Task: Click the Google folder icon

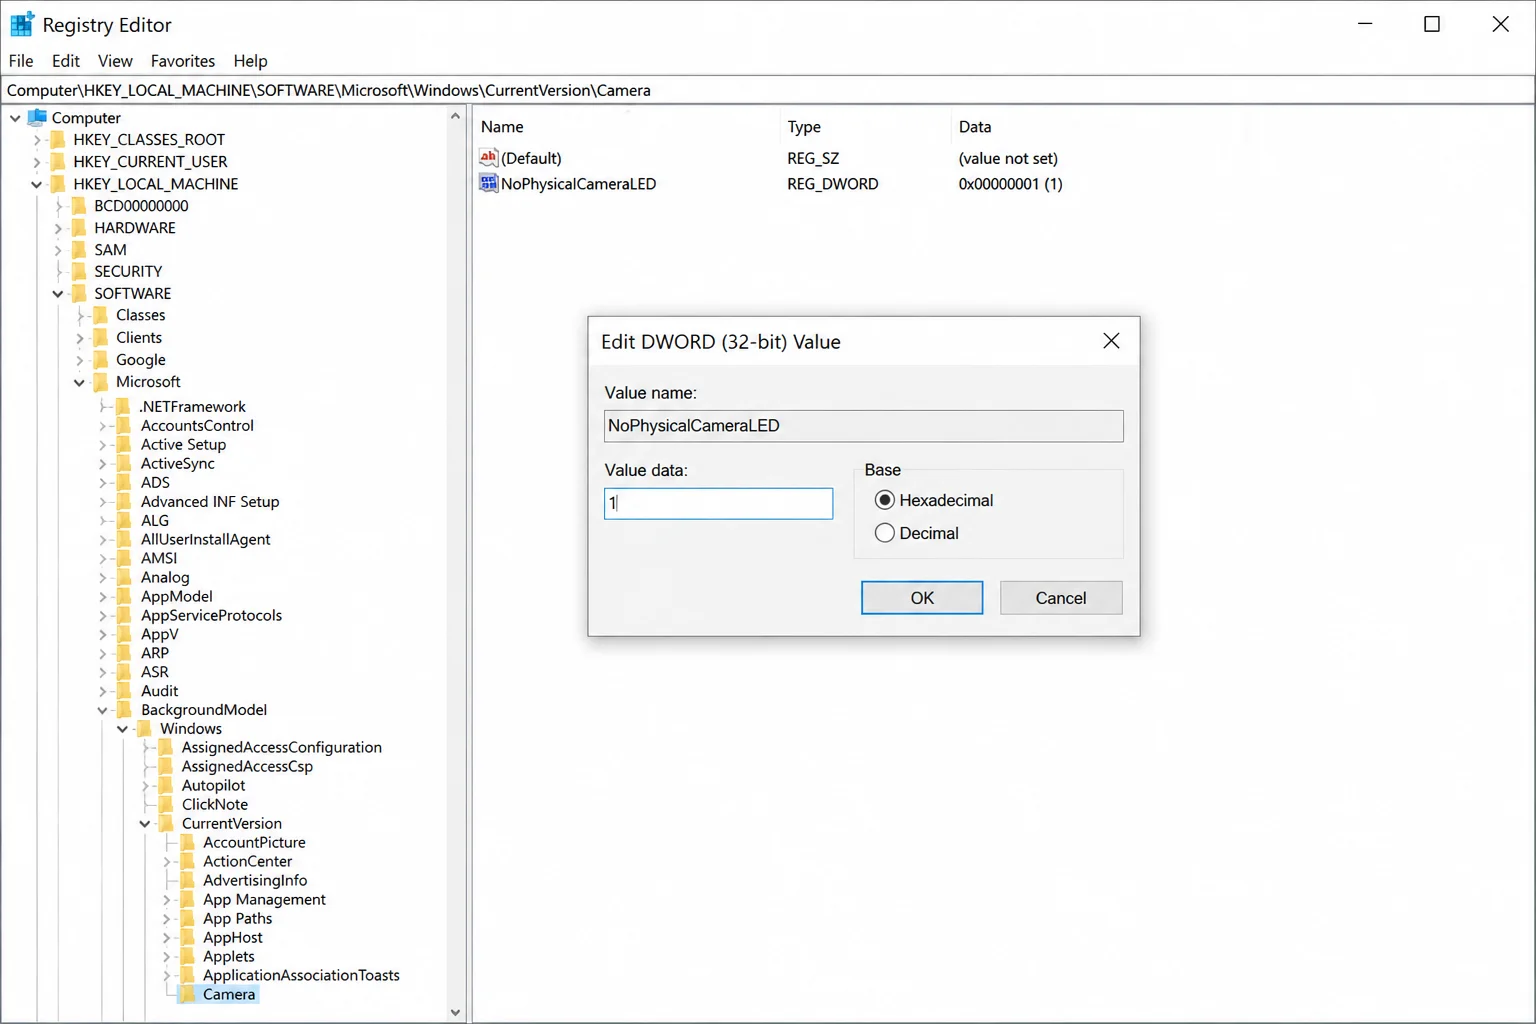Action: tap(101, 359)
